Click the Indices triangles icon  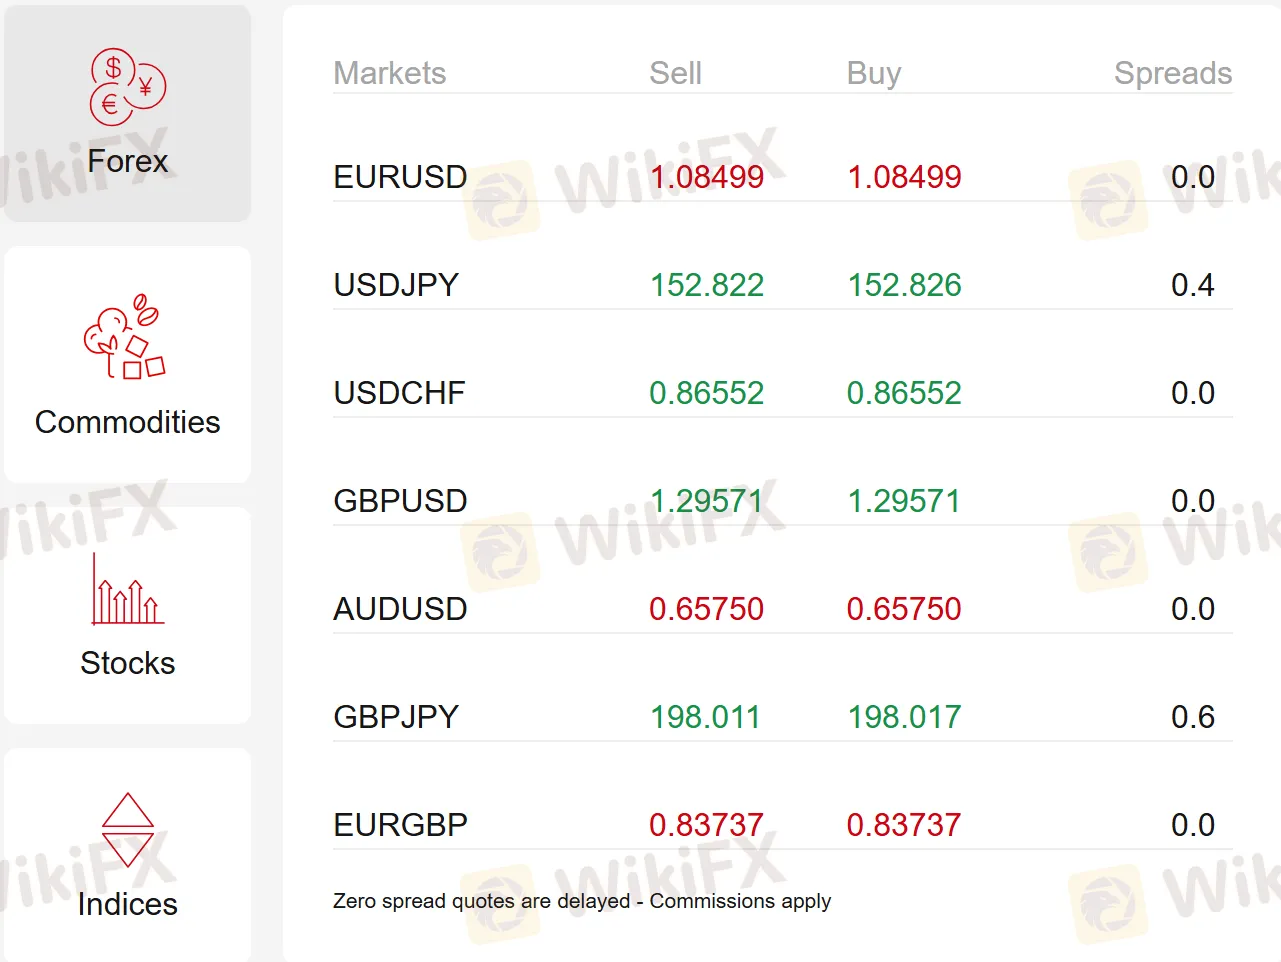point(128,830)
